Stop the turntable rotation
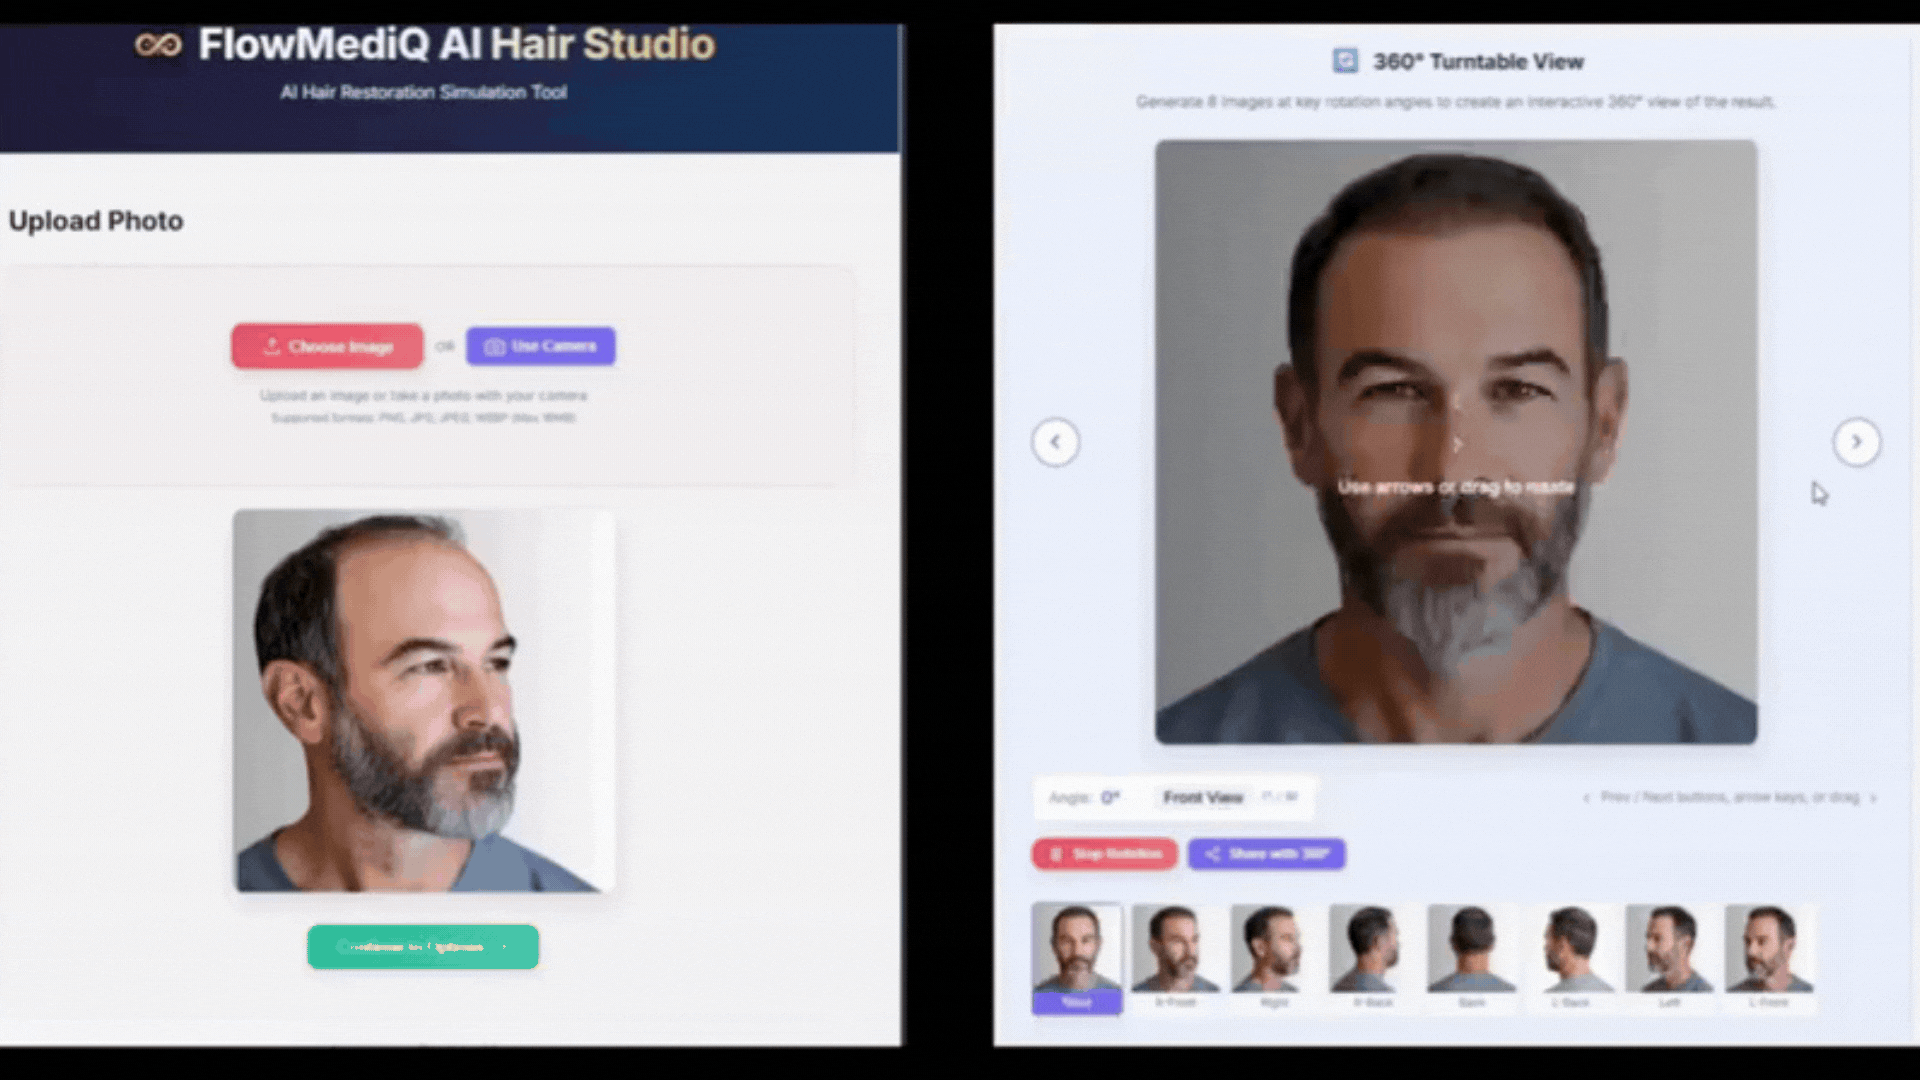This screenshot has height=1080, width=1920. coord(1105,854)
